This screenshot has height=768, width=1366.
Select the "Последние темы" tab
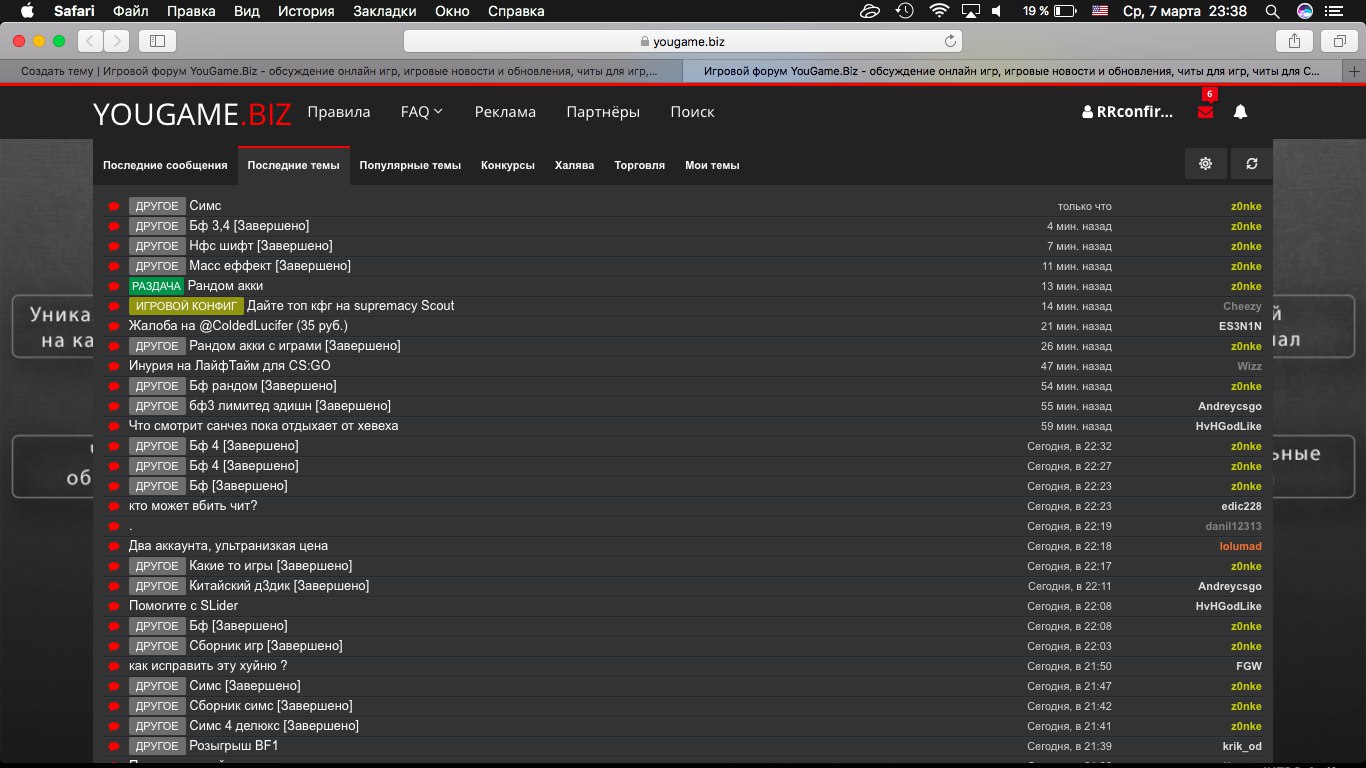click(294, 165)
